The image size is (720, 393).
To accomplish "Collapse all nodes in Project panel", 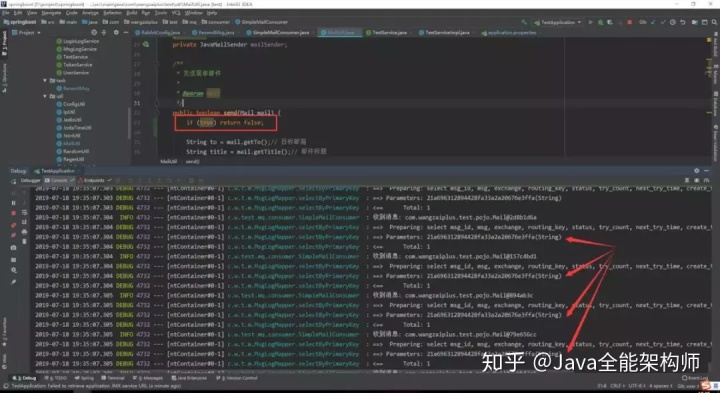I will click(x=103, y=33).
